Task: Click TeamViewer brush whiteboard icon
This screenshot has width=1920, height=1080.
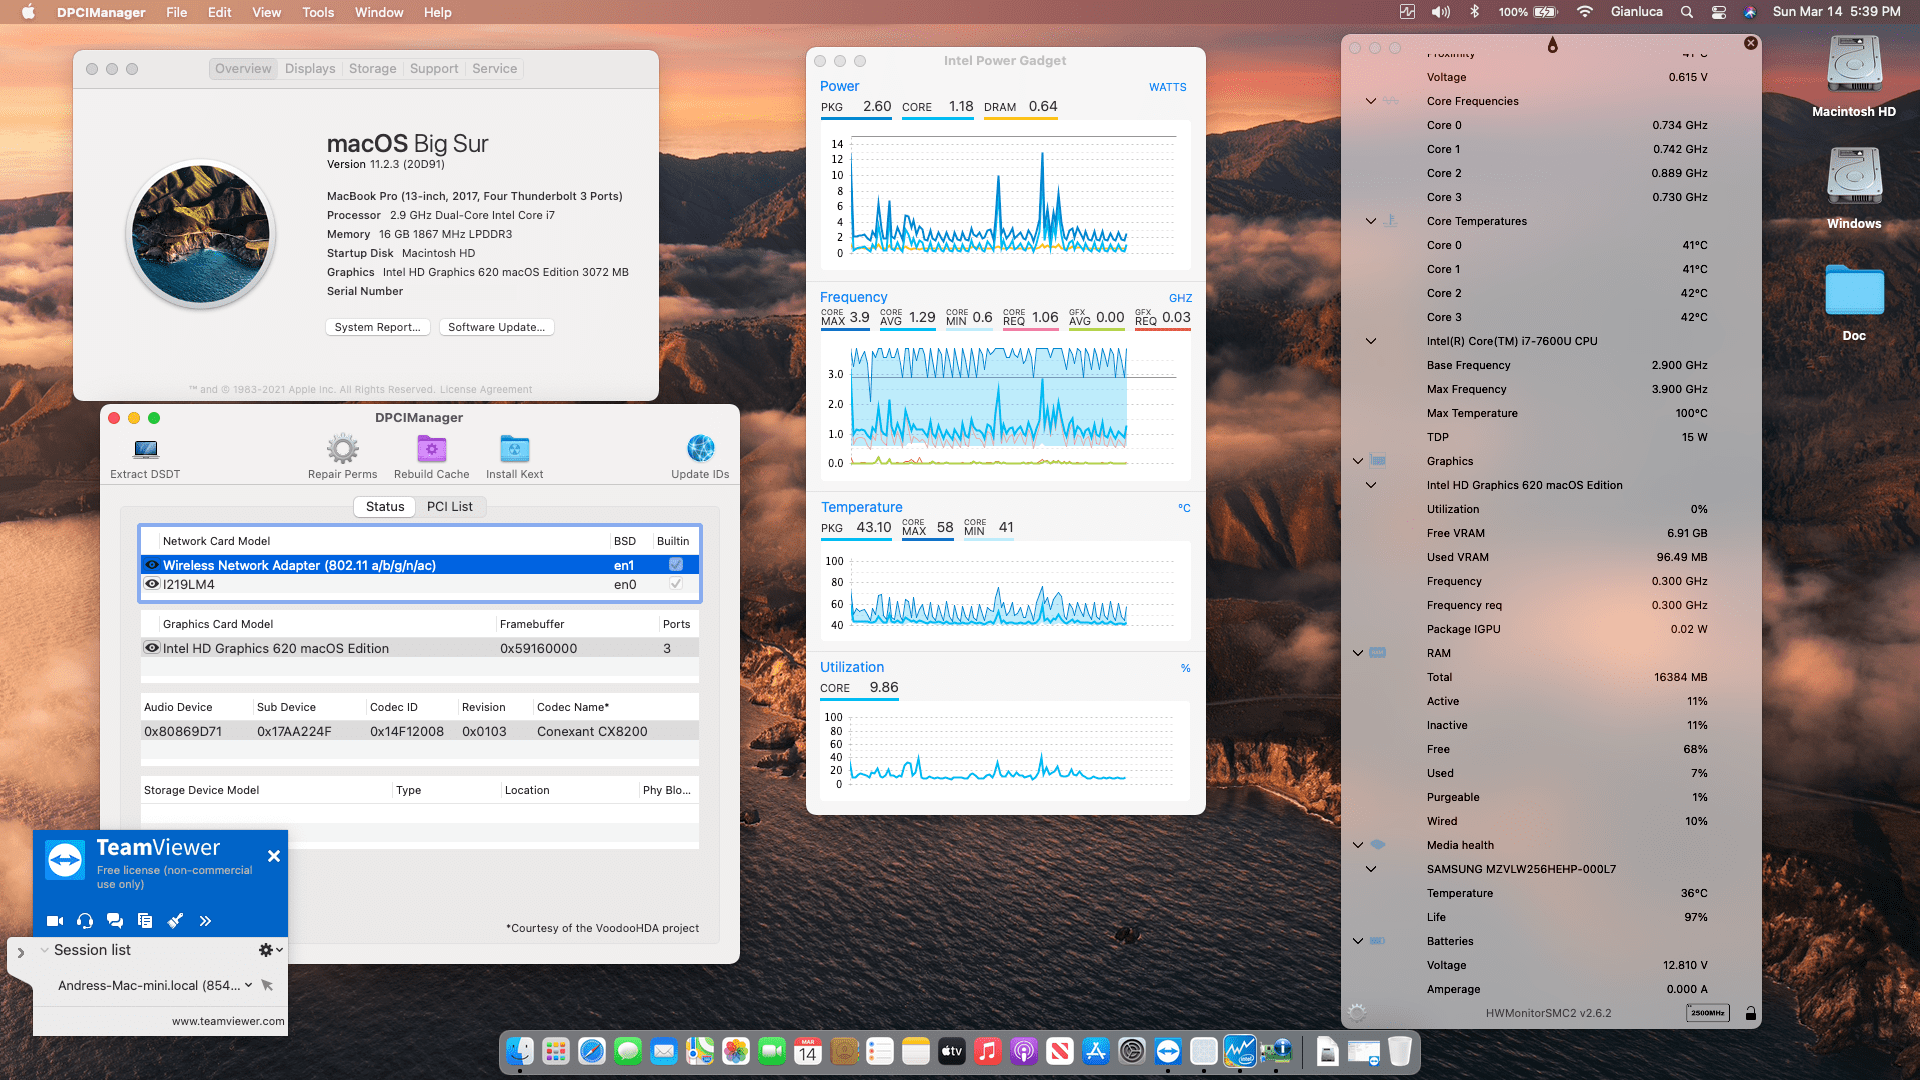Action: click(x=175, y=921)
